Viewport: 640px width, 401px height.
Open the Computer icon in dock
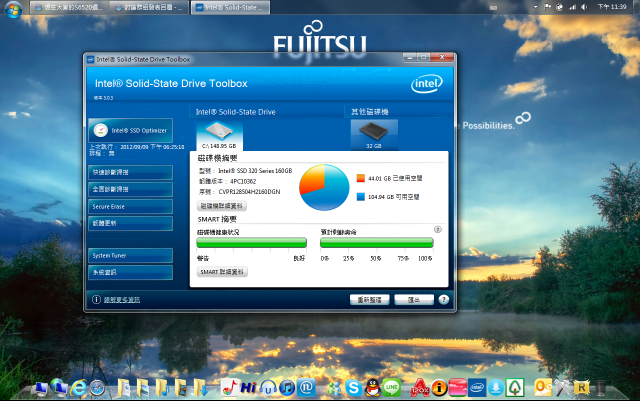coord(41,388)
